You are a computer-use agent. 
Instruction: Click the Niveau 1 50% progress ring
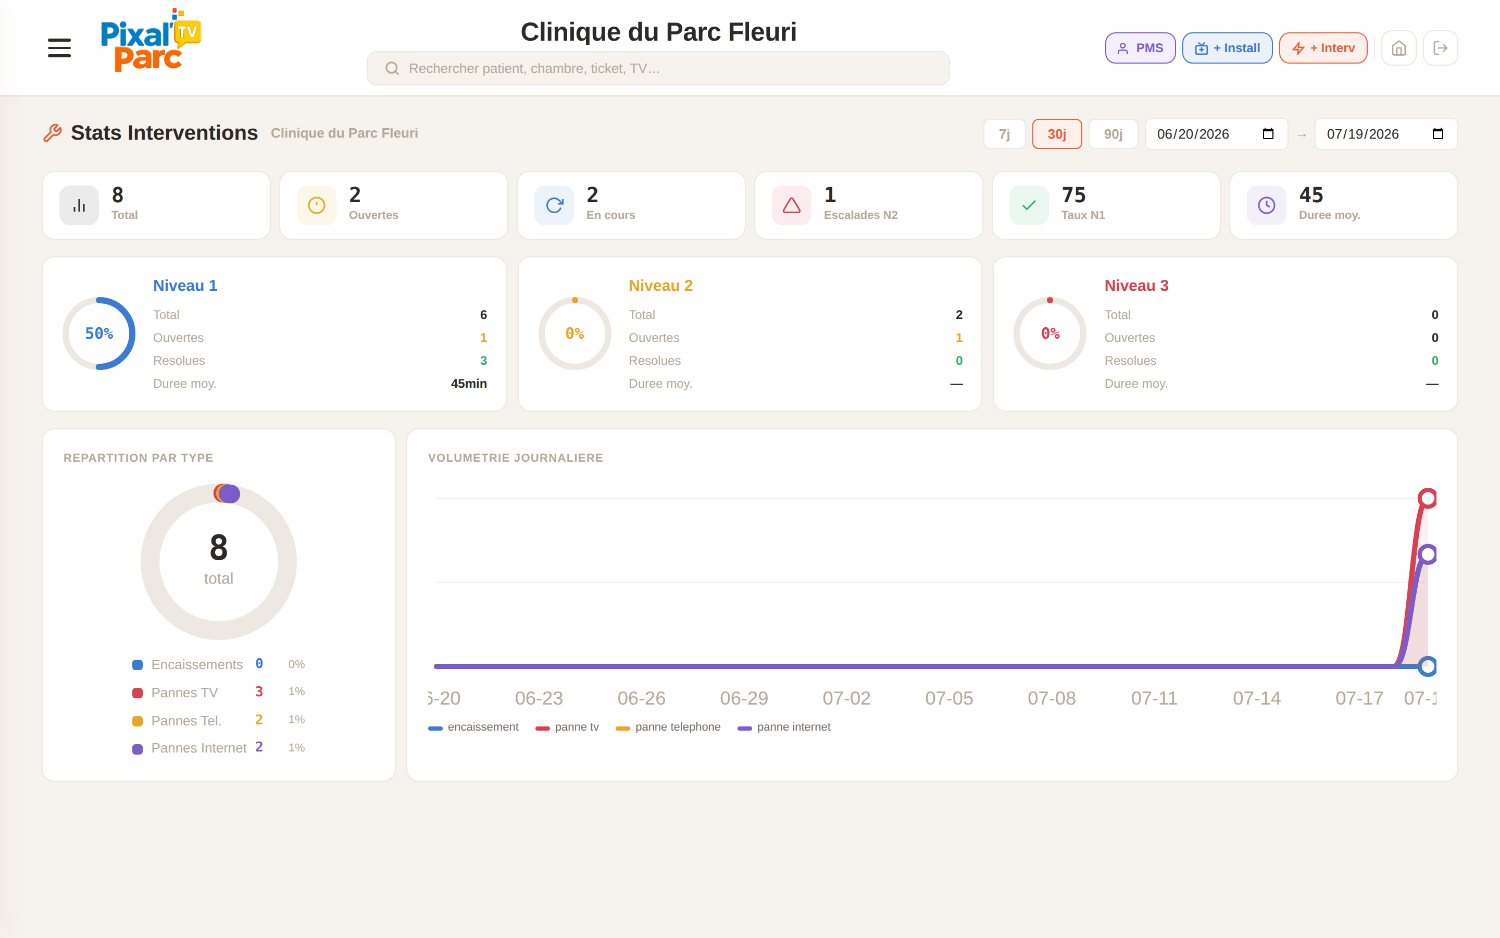[x=99, y=333]
